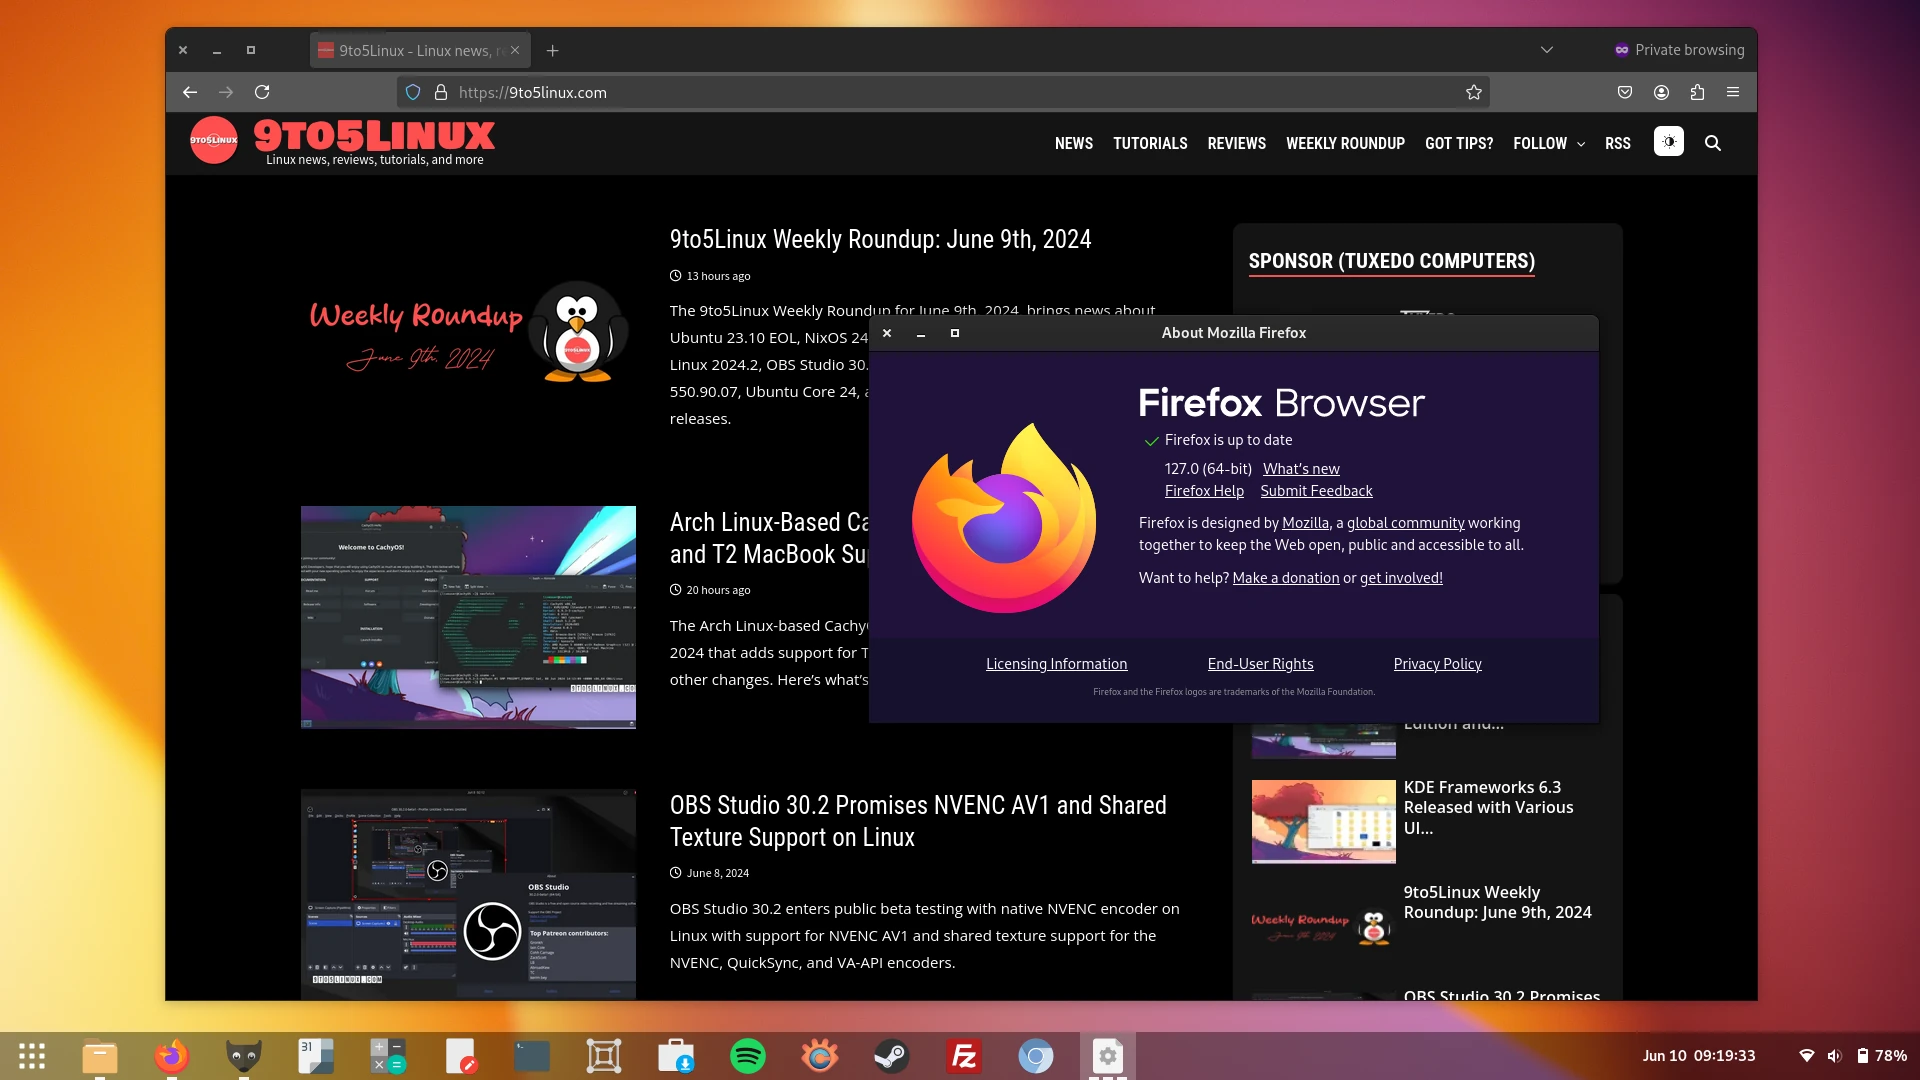Open the Calculator dock icon

(388, 1056)
